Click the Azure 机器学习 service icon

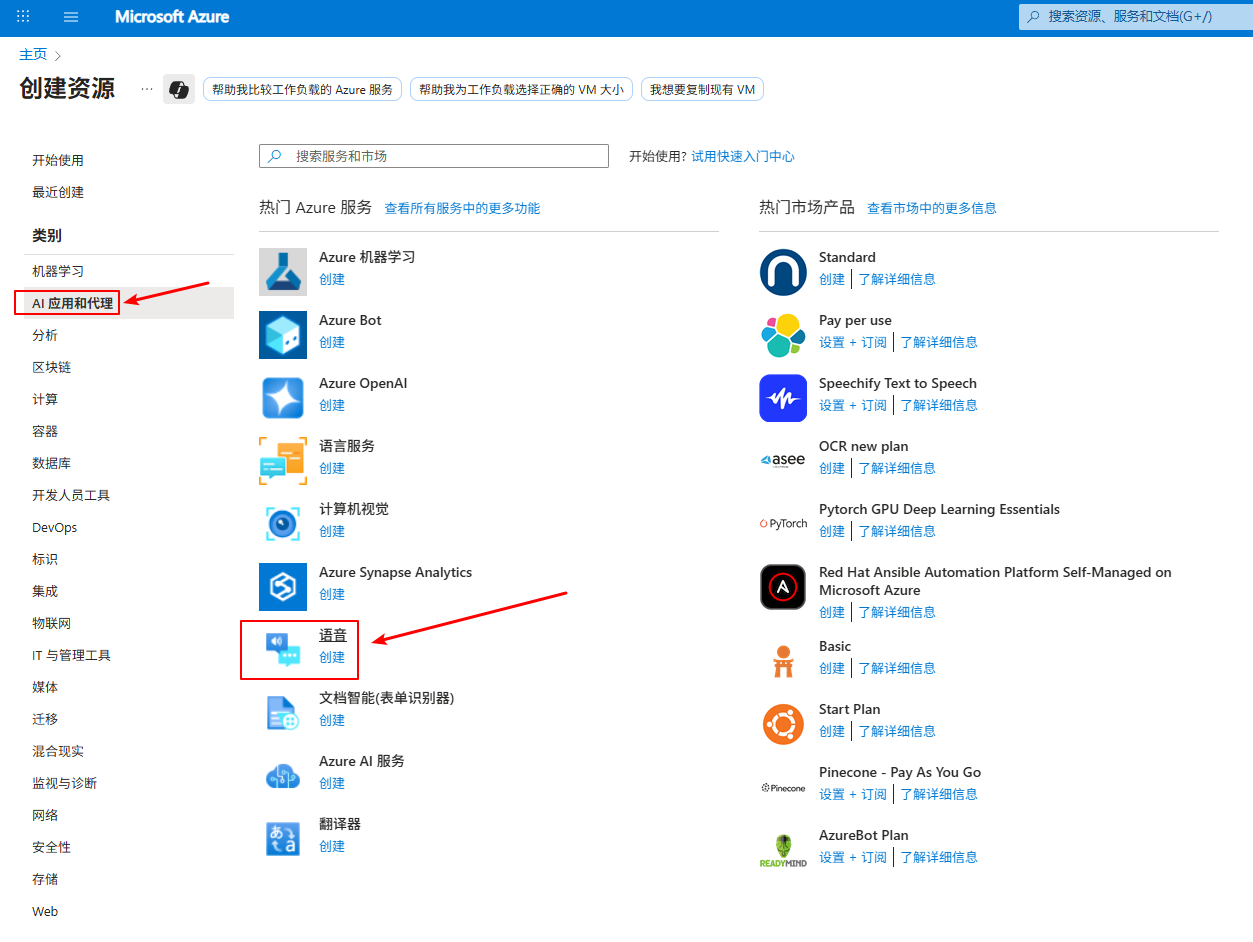click(x=283, y=272)
